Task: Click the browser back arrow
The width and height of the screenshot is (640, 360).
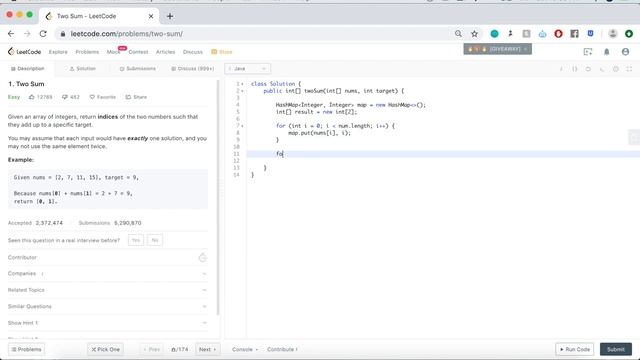Action: click(x=11, y=34)
